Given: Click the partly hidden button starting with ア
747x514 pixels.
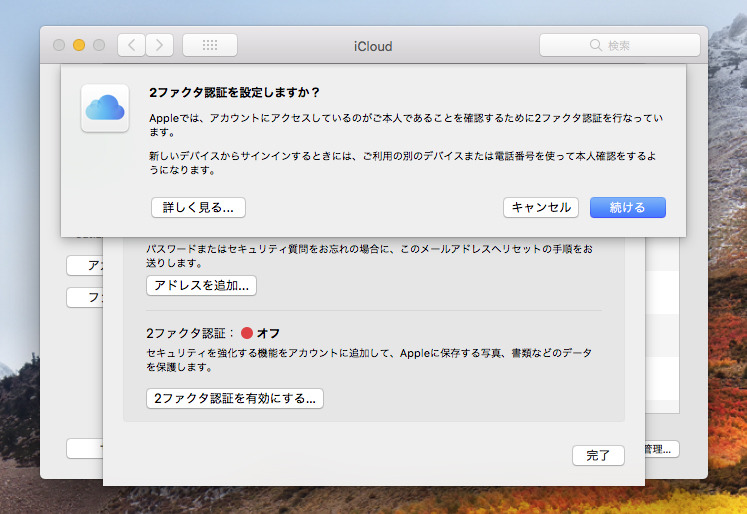Looking at the screenshot, I should point(84,265).
